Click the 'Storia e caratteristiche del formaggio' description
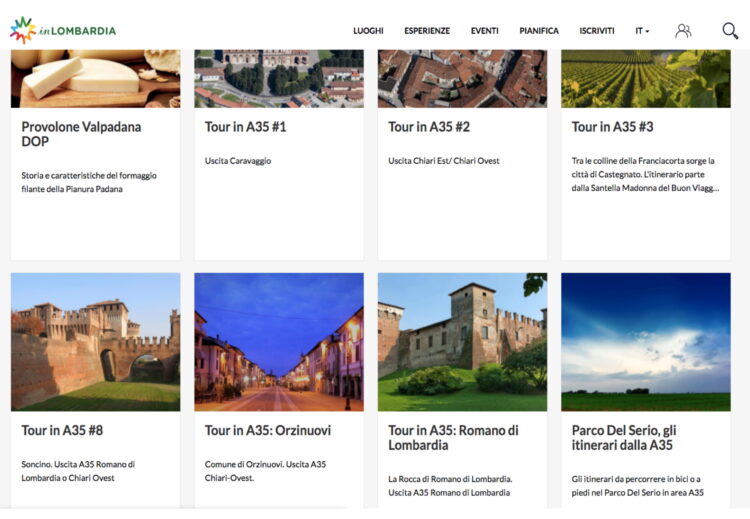This screenshot has height=519, width=750. click(x=89, y=182)
